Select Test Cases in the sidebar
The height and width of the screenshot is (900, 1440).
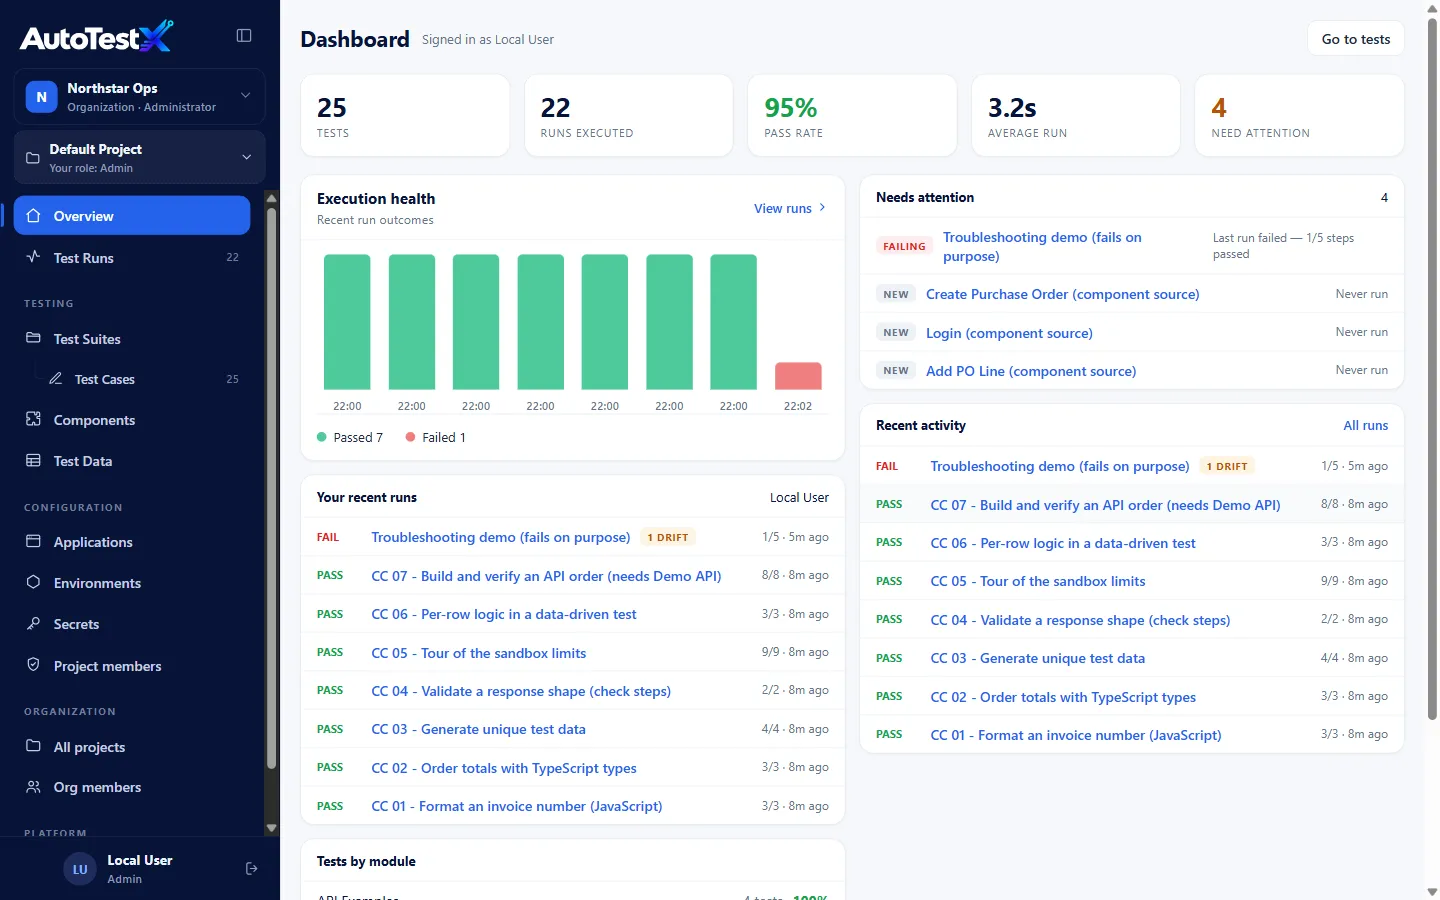(143, 379)
